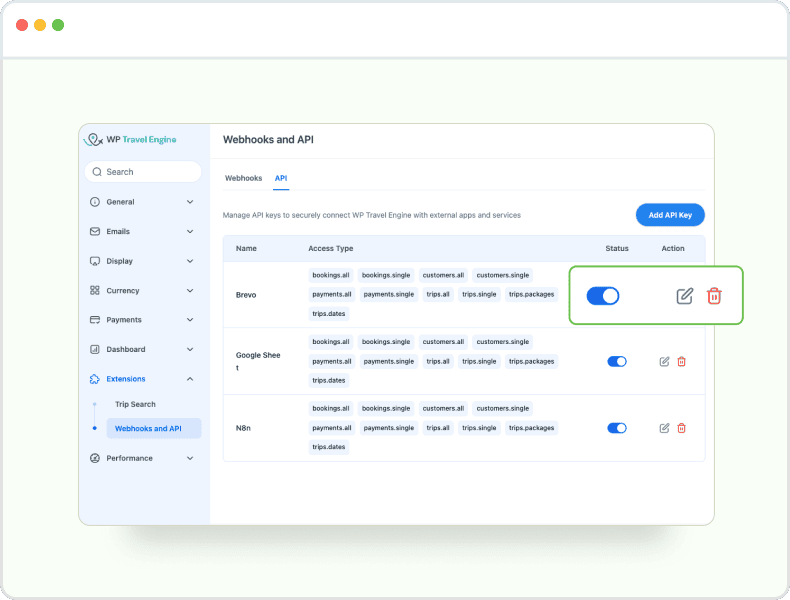The width and height of the screenshot is (790, 600).
Task: Expand the General menu chevron
Action: click(190, 202)
